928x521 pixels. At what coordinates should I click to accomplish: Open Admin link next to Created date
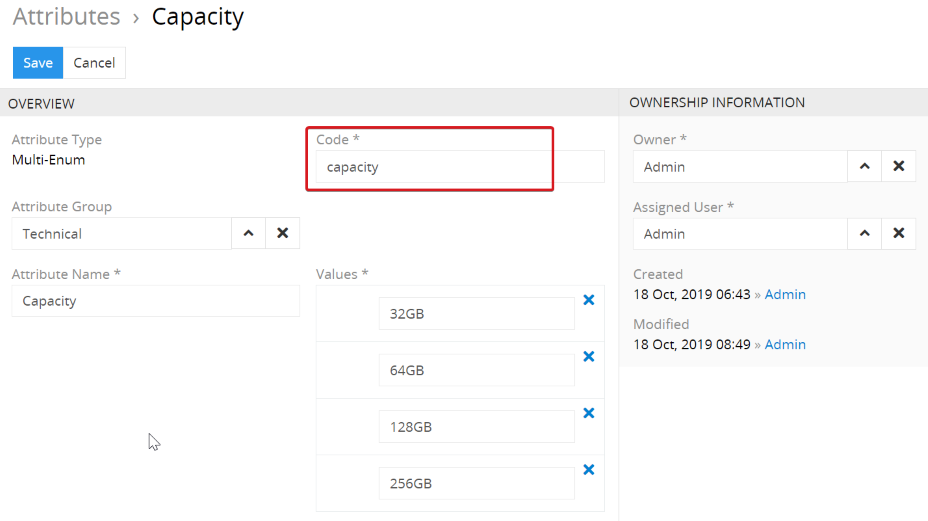pos(785,294)
